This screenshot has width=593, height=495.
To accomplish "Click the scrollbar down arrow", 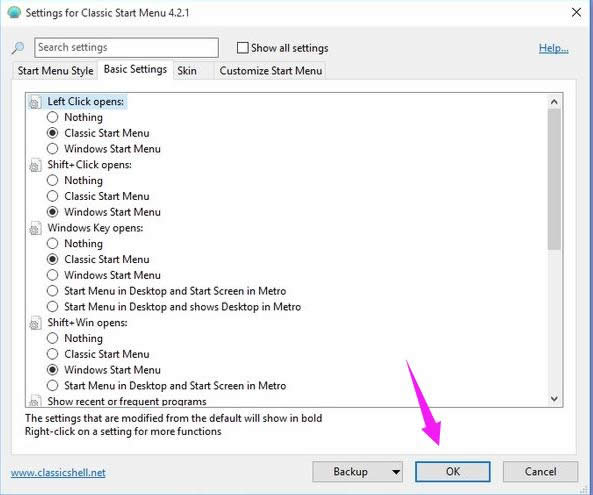I will (554, 399).
